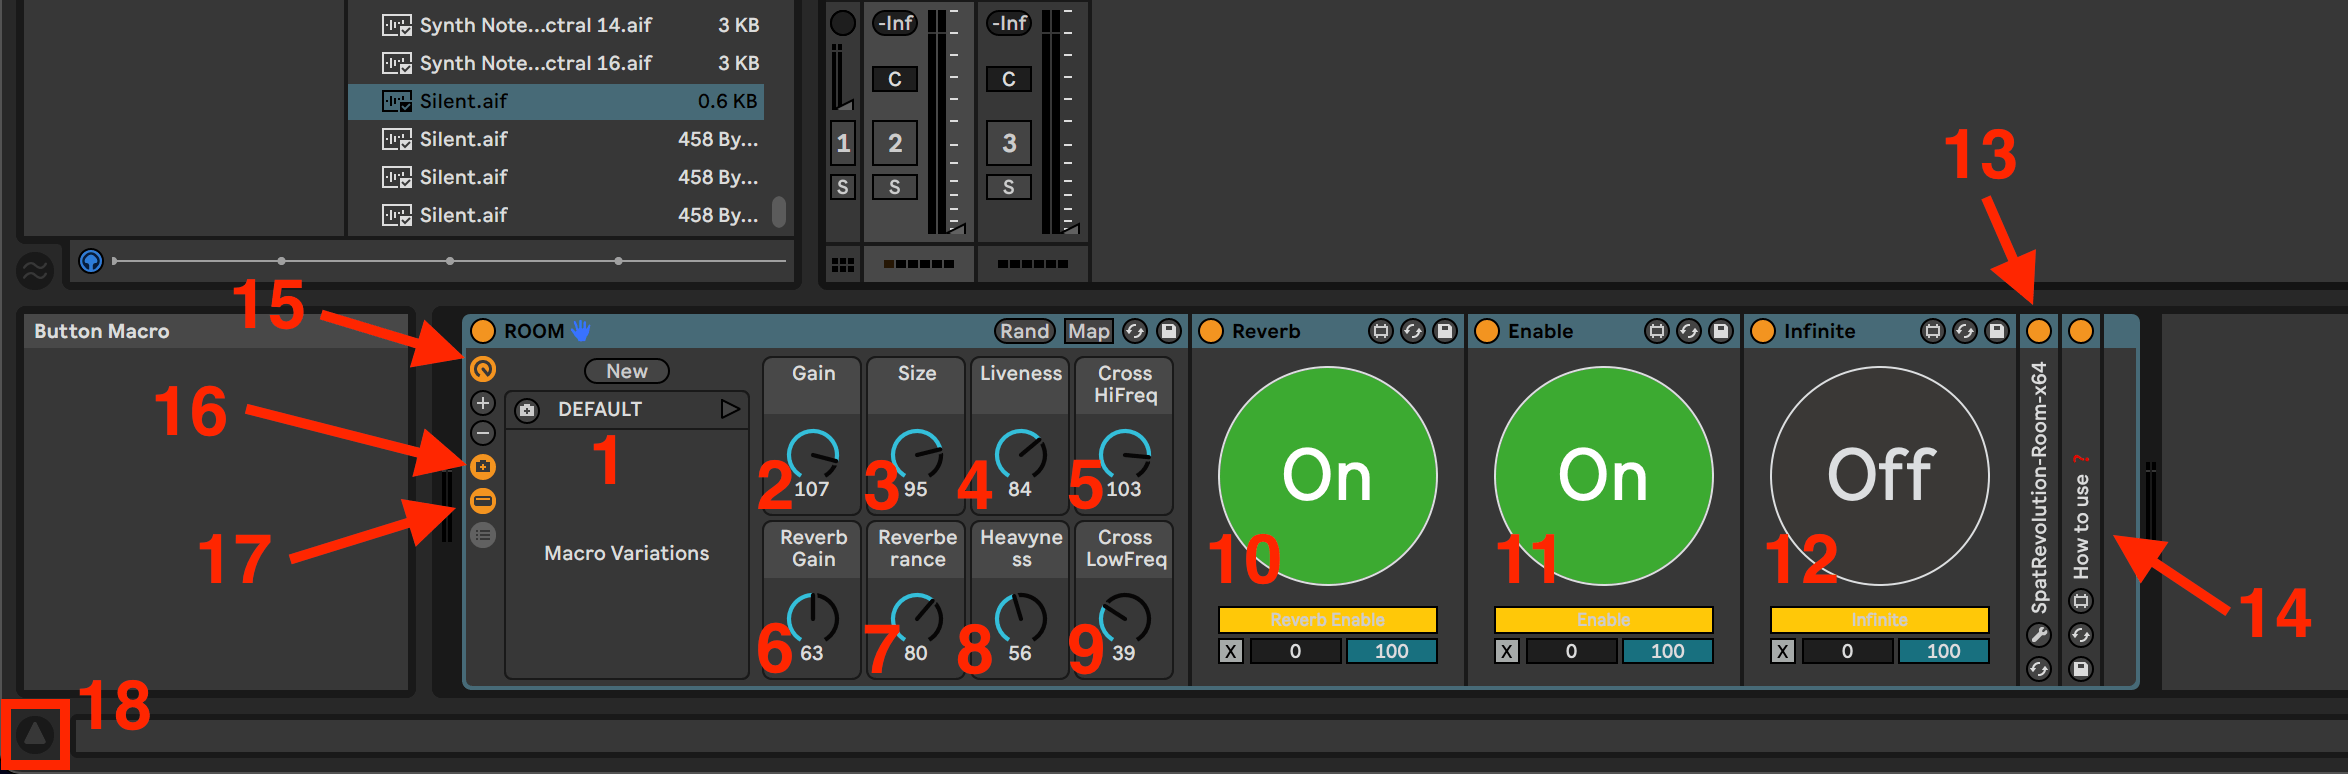Click the waveform icon below the browser

coord(34,270)
